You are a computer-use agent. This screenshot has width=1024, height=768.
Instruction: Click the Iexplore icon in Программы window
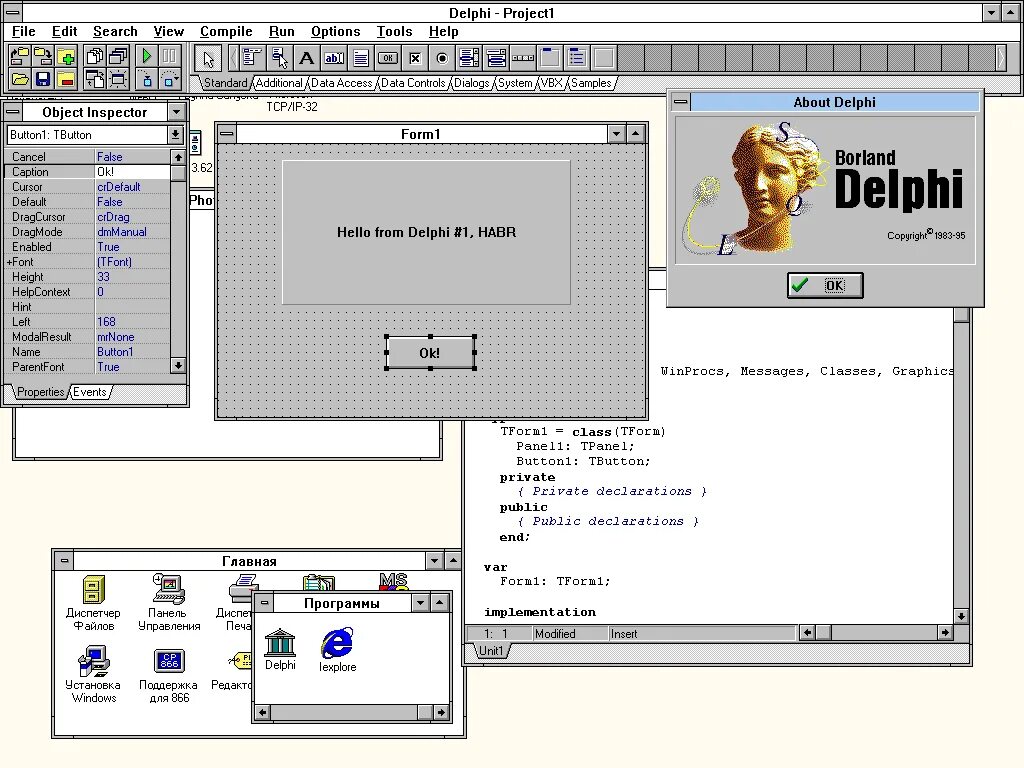point(338,650)
